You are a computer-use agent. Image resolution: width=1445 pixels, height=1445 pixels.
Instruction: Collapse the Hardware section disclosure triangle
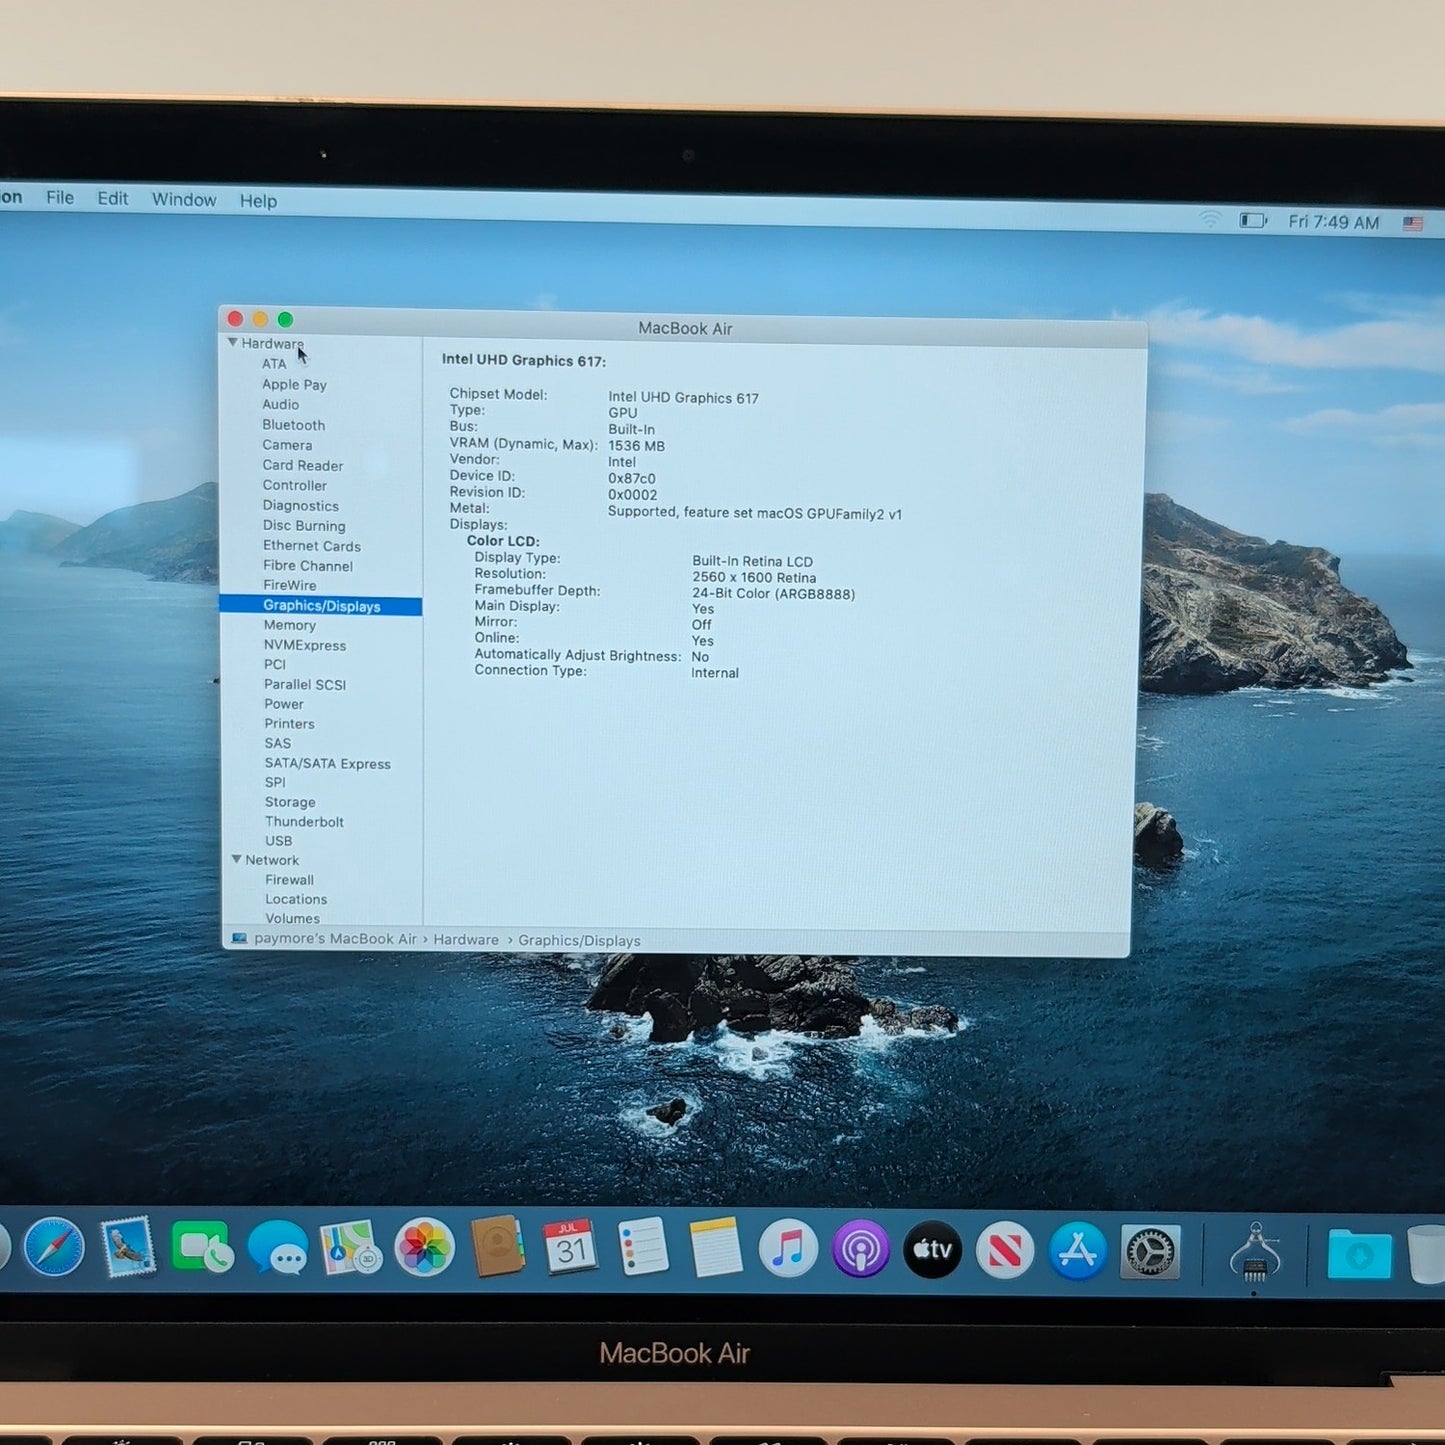point(233,342)
